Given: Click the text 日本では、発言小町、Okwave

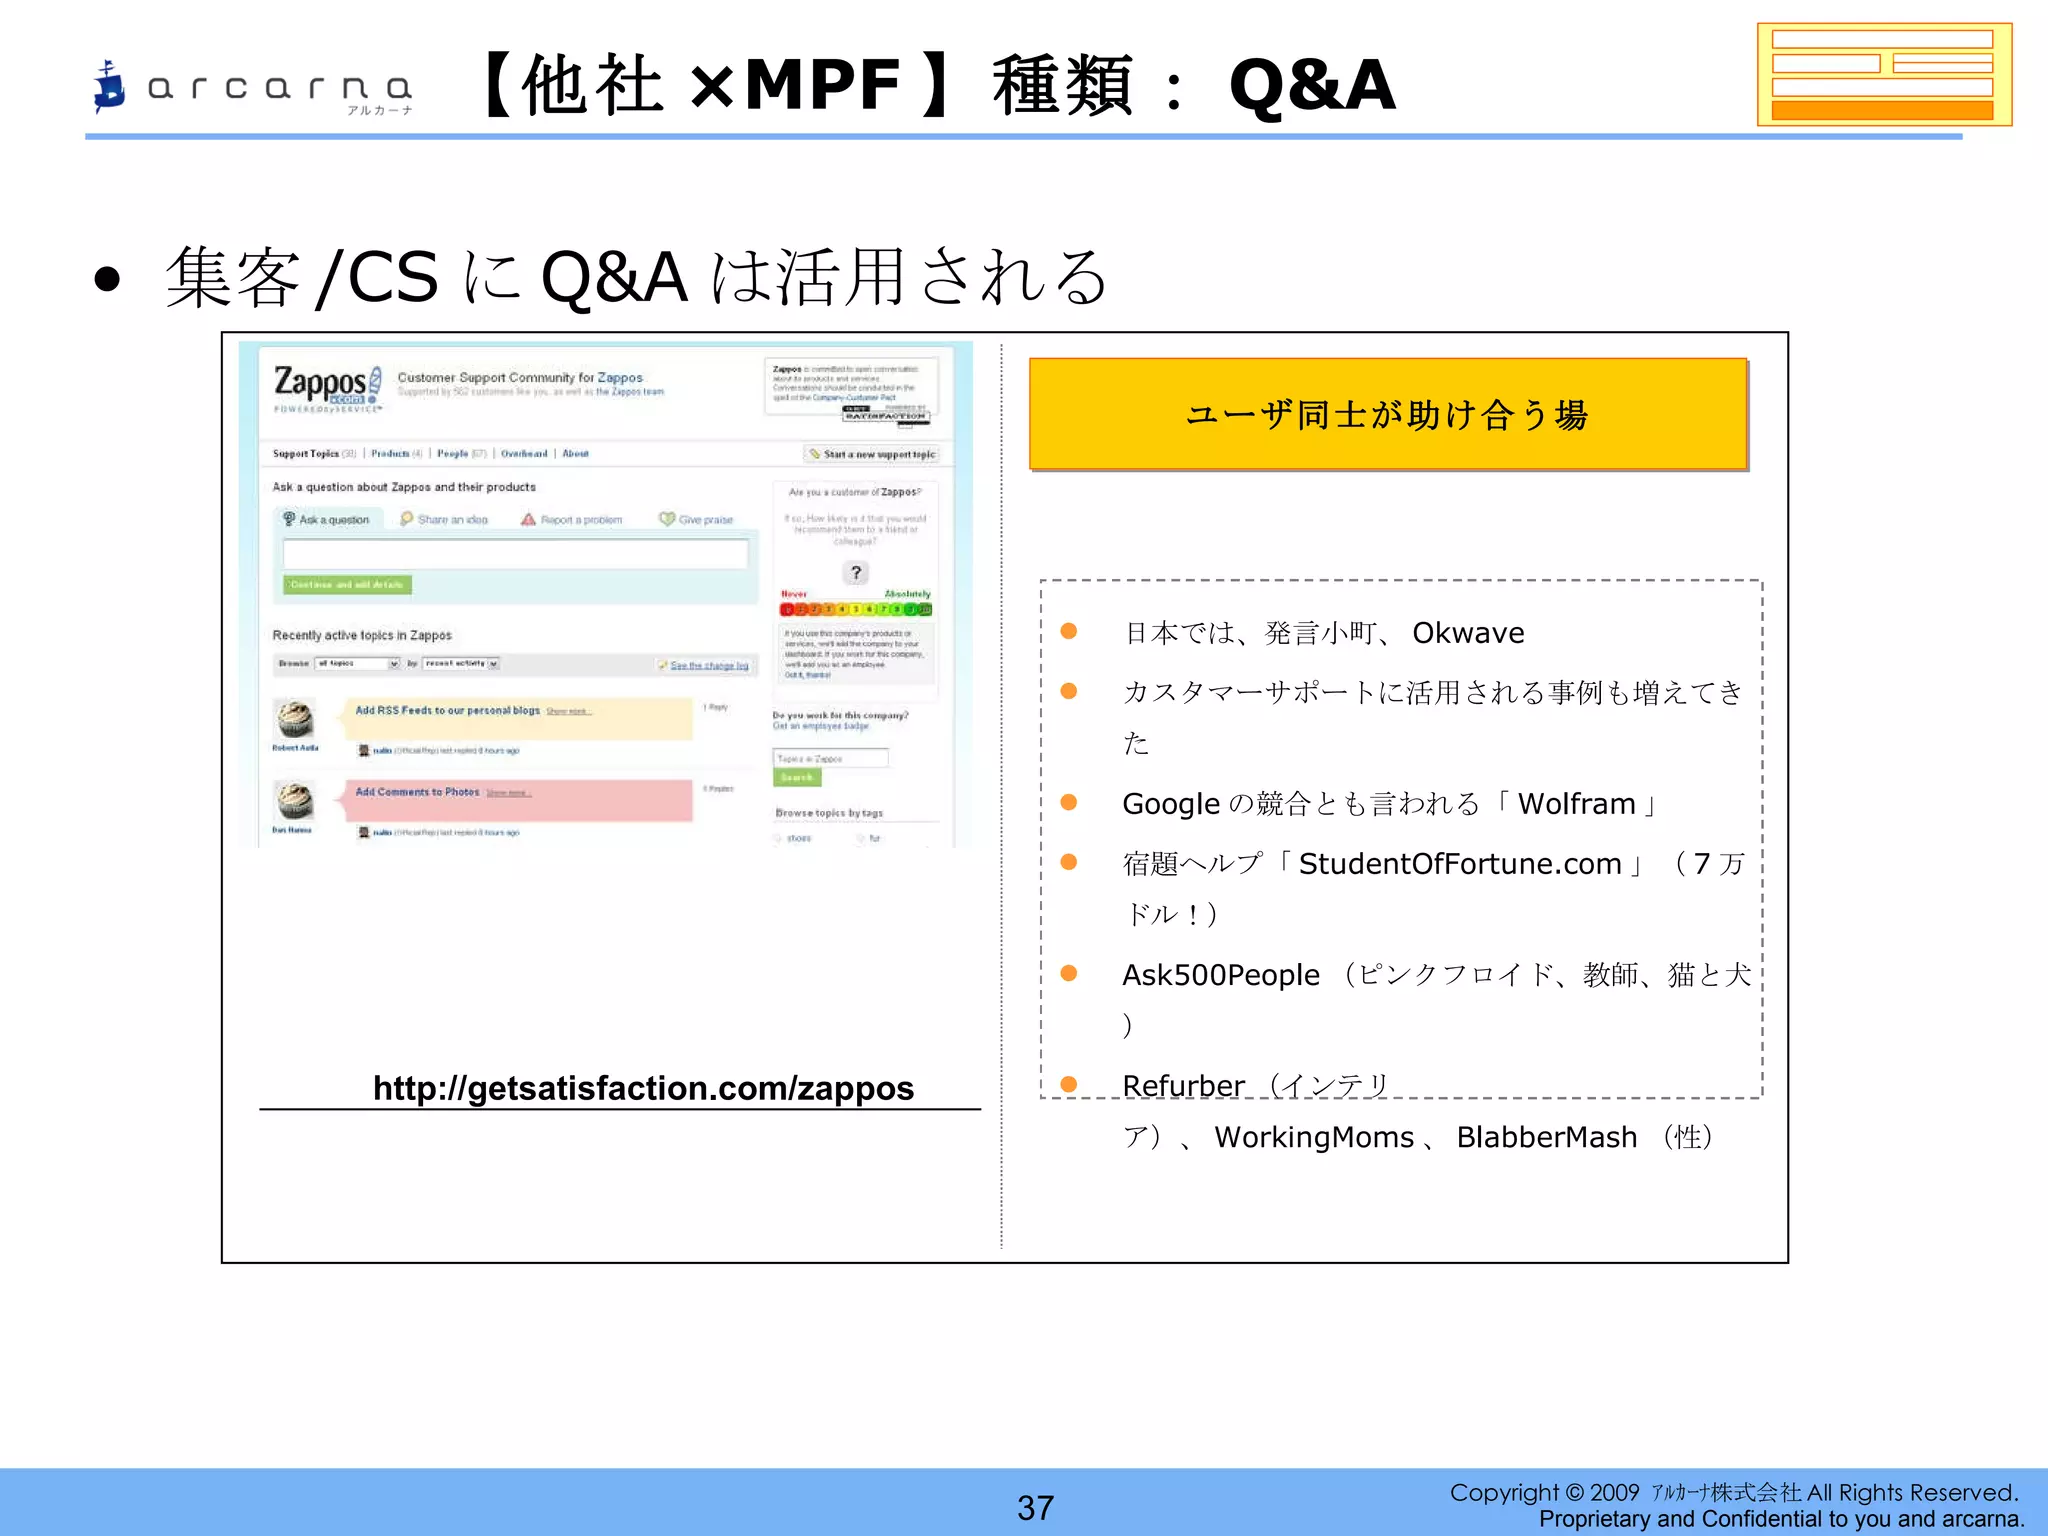Looking at the screenshot, I should pos(1324,633).
